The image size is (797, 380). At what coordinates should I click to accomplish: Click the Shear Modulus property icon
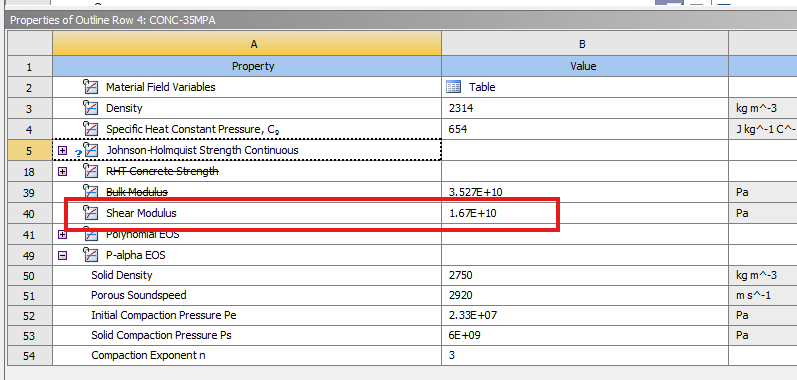point(90,213)
